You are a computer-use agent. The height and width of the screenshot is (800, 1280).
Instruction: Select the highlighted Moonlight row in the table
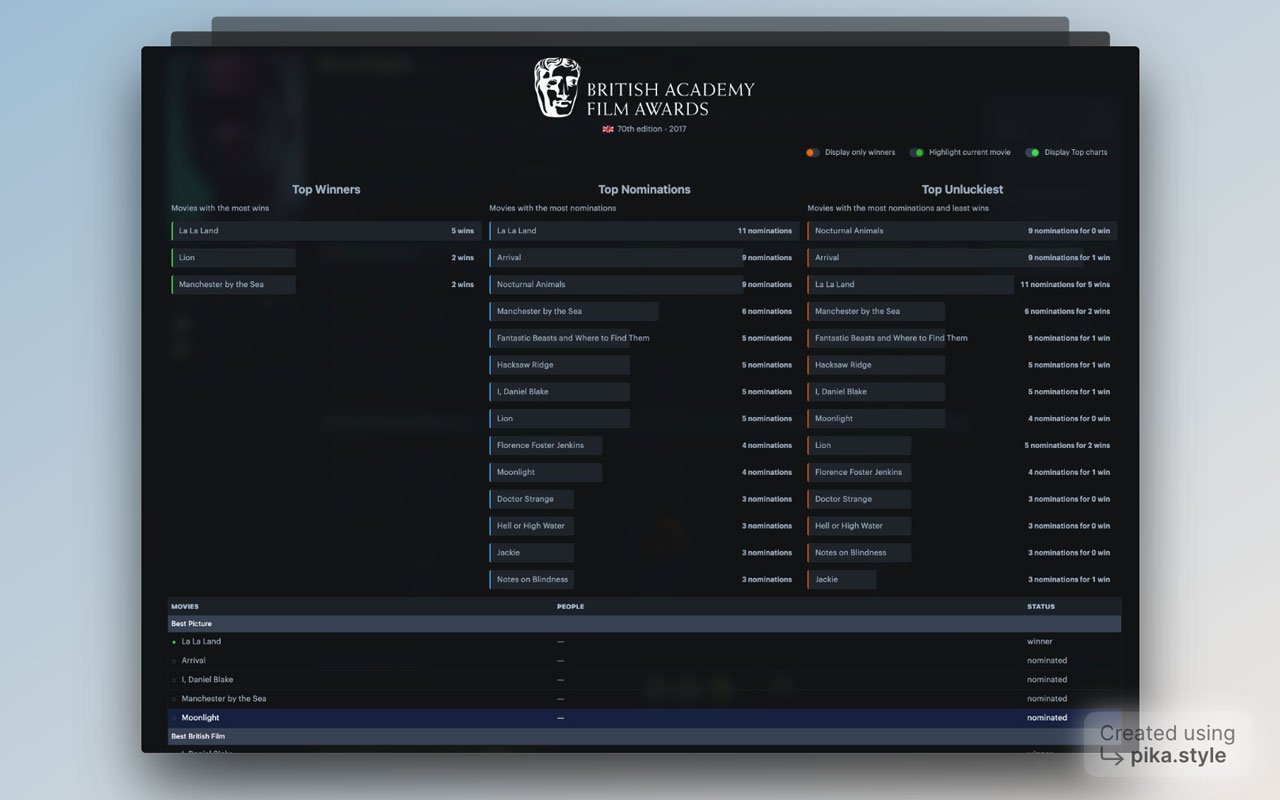[x=200, y=717]
